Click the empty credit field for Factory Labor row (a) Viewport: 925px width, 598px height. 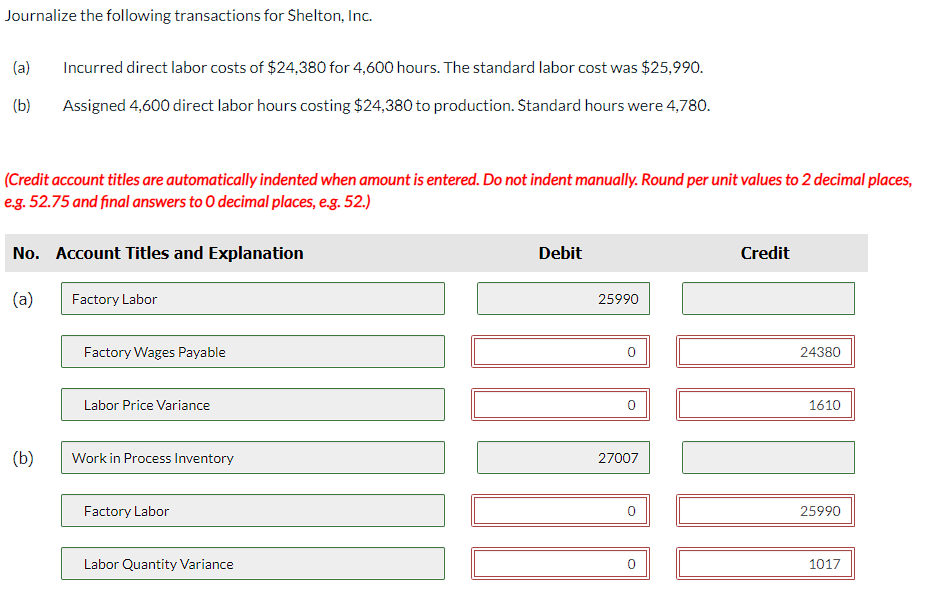768,298
